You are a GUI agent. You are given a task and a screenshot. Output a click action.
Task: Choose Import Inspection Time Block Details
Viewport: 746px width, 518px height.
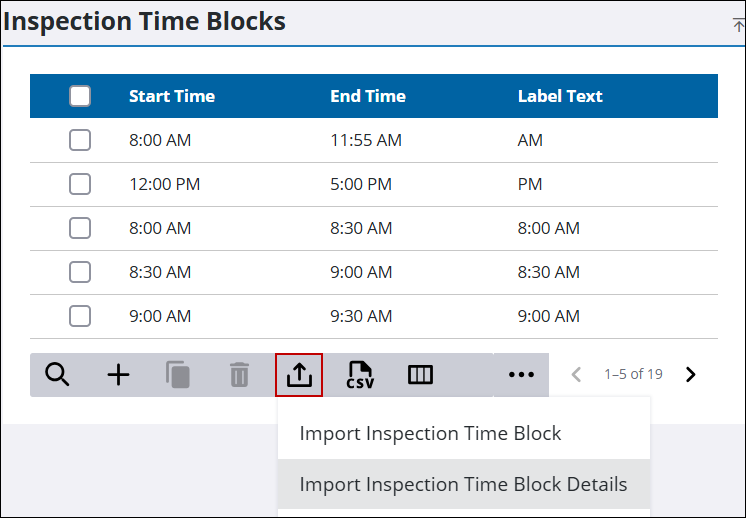pyautogui.click(x=463, y=484)
